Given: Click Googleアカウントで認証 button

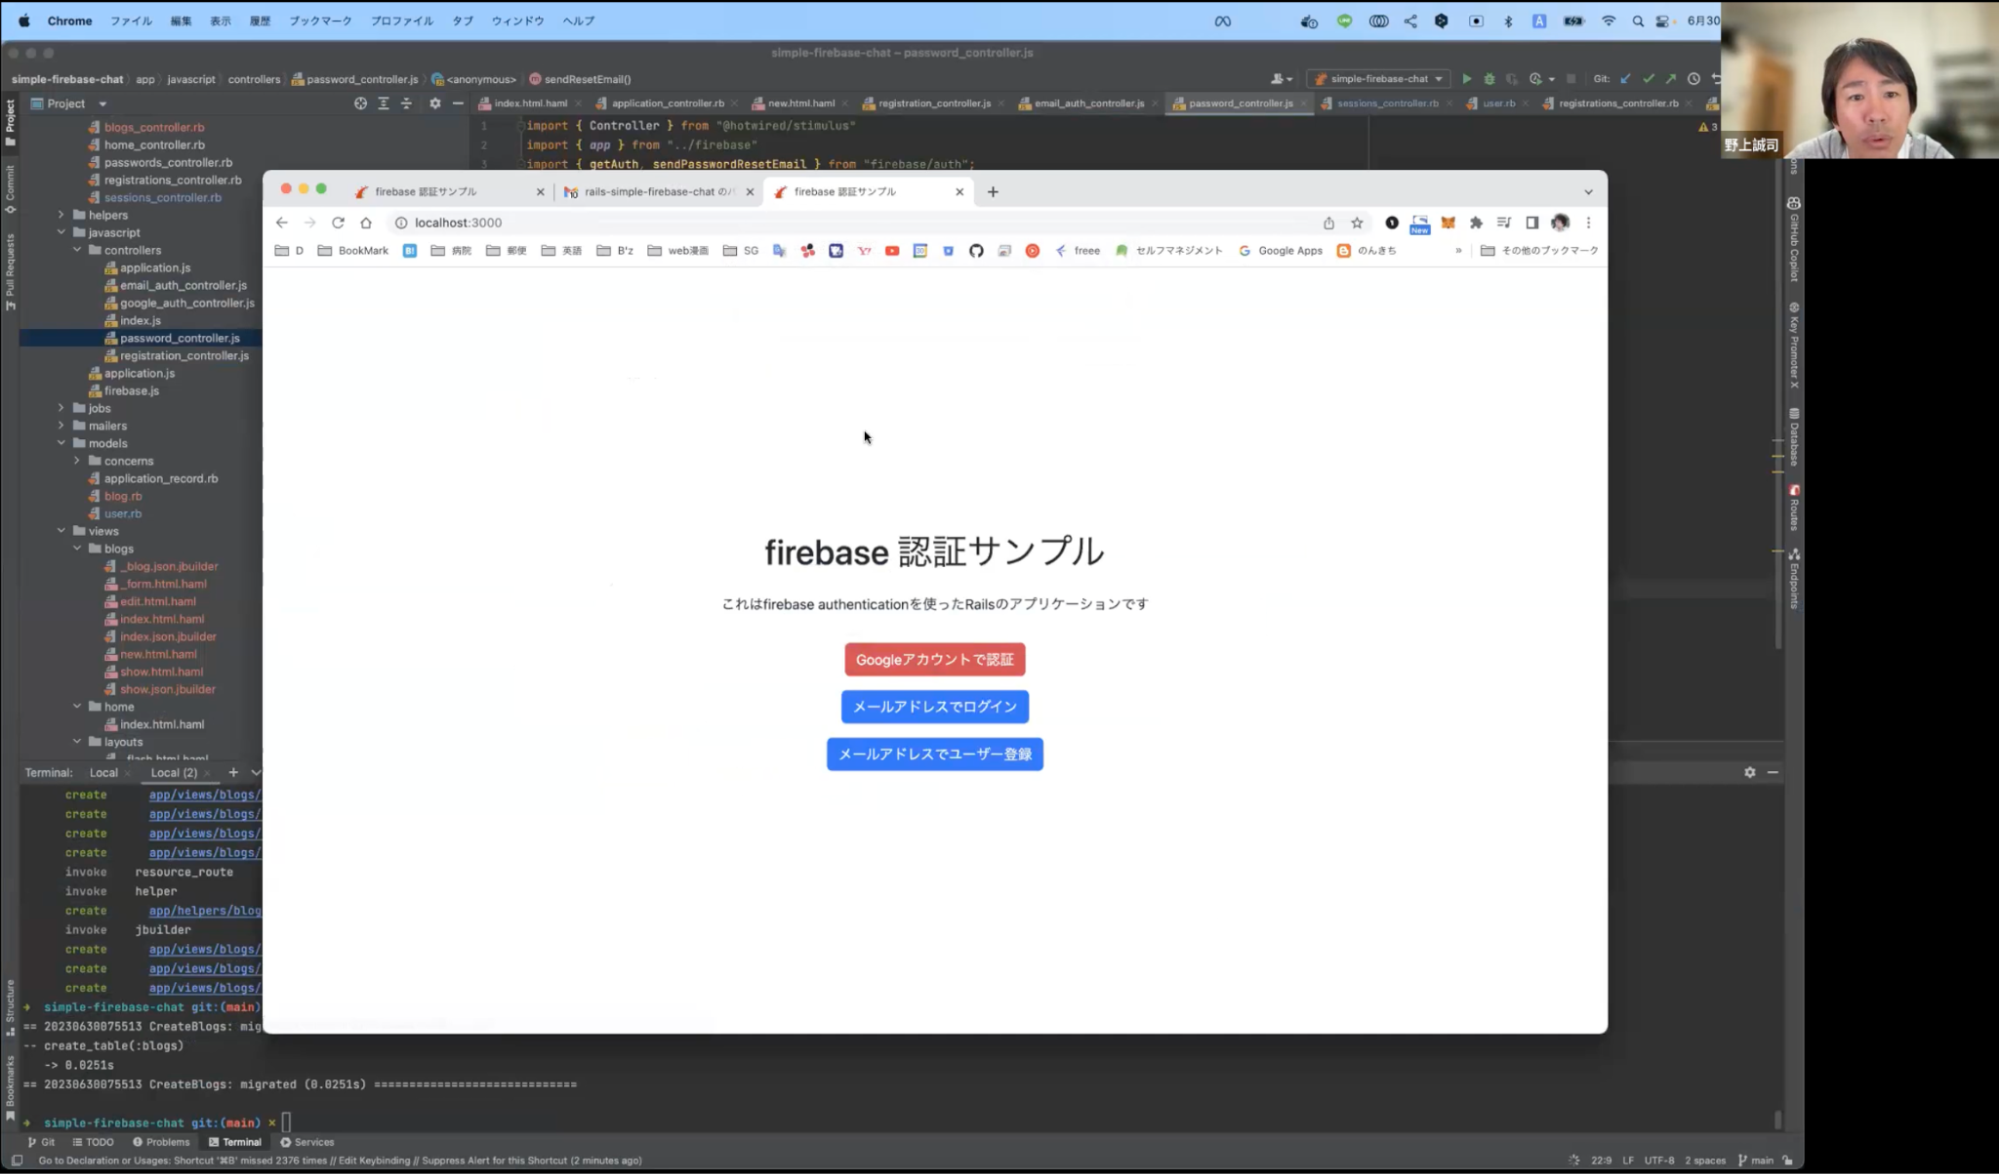Looking at the screenshot, I should (x=934, y=660).
